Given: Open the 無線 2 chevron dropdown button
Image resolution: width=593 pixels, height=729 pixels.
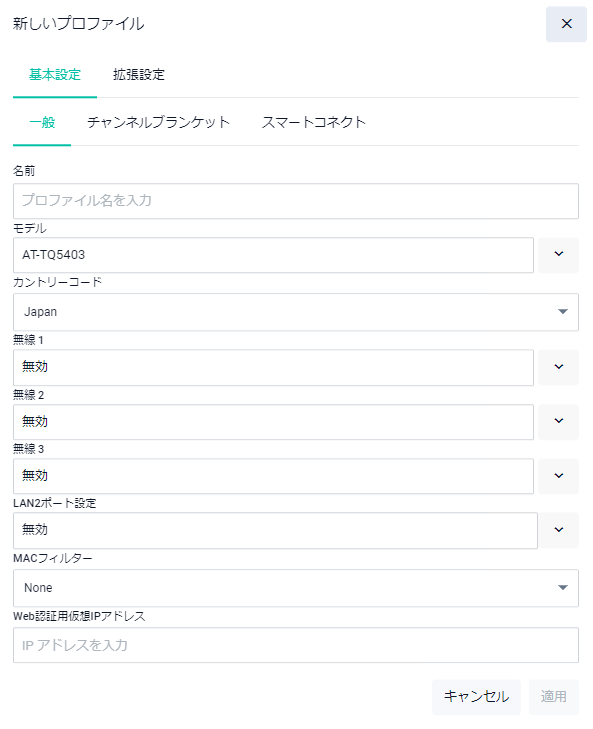Looking at the screenshot, I should point(559,422).
